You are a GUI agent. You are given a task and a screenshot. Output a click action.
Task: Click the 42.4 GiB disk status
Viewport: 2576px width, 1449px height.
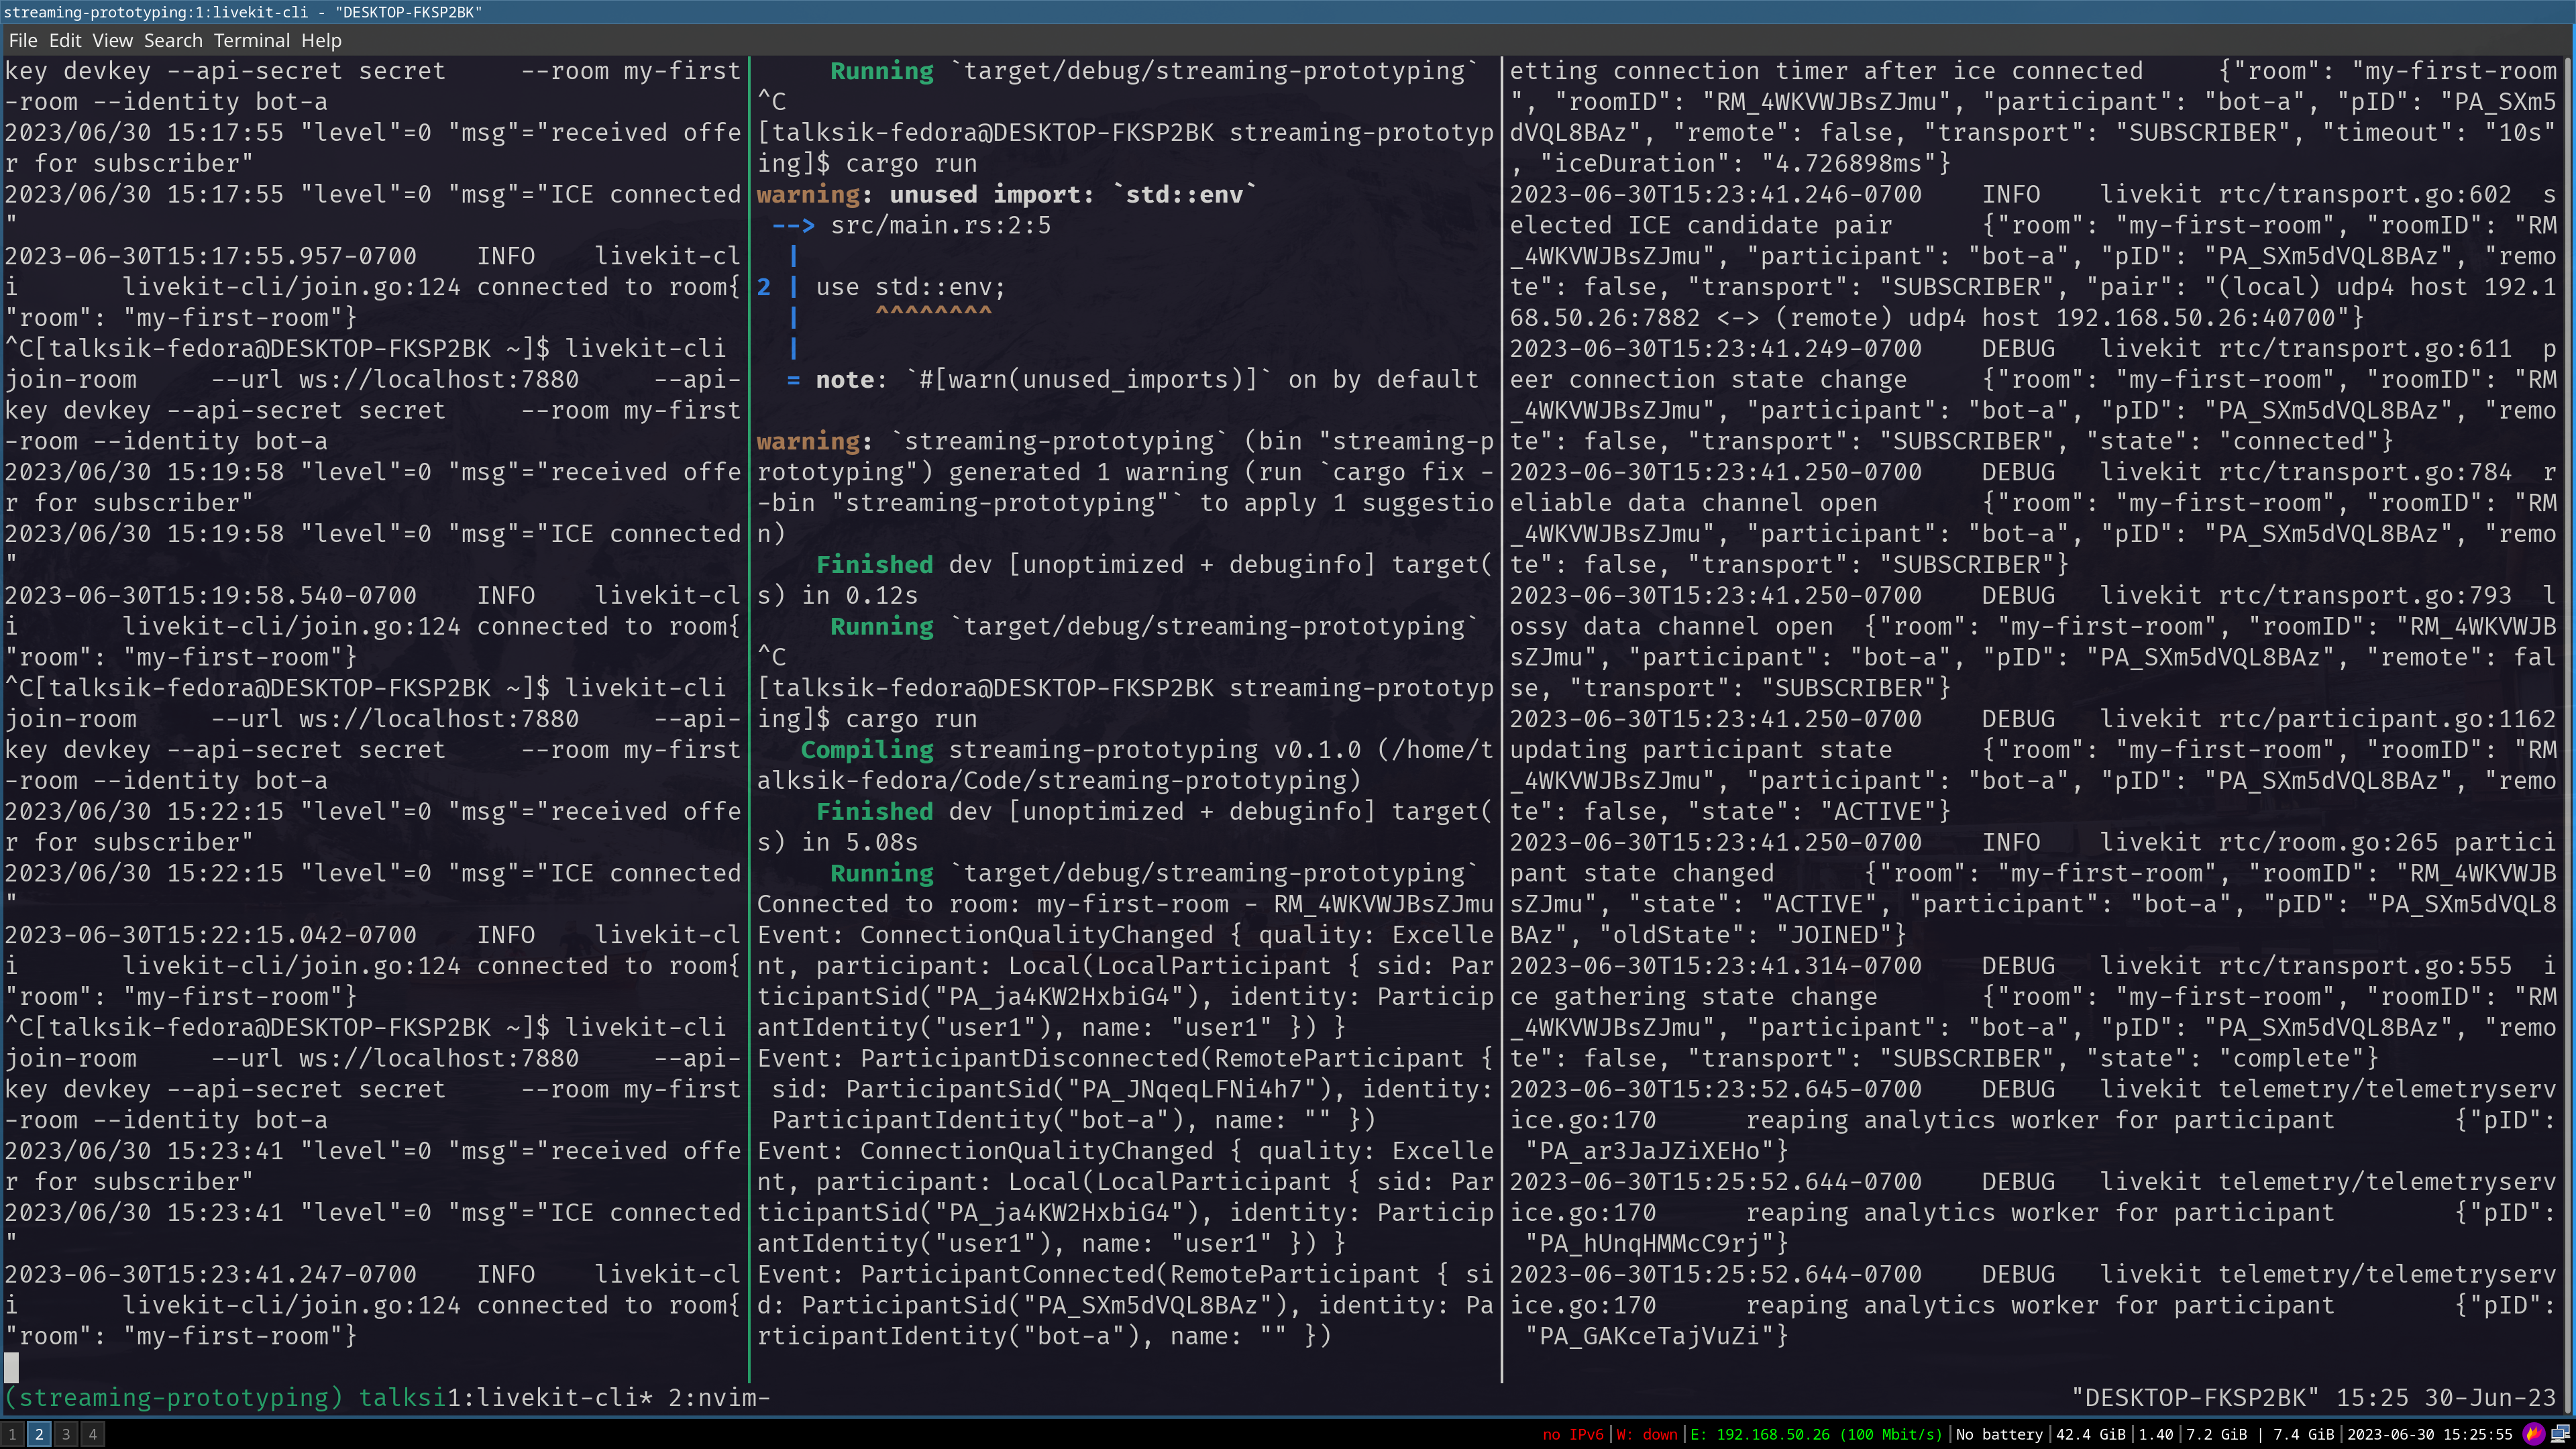(x=2090, y=1434)
